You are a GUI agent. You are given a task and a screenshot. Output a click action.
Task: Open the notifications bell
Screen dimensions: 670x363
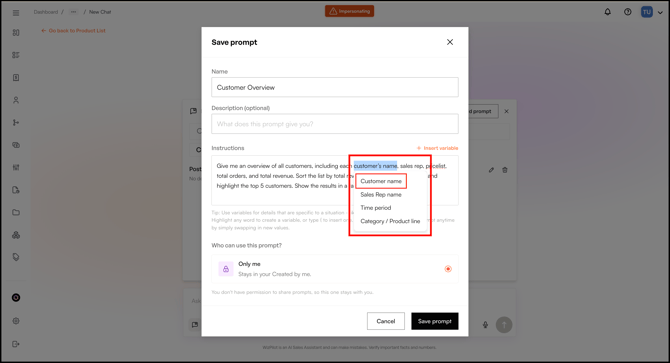[x=607, y=12]
